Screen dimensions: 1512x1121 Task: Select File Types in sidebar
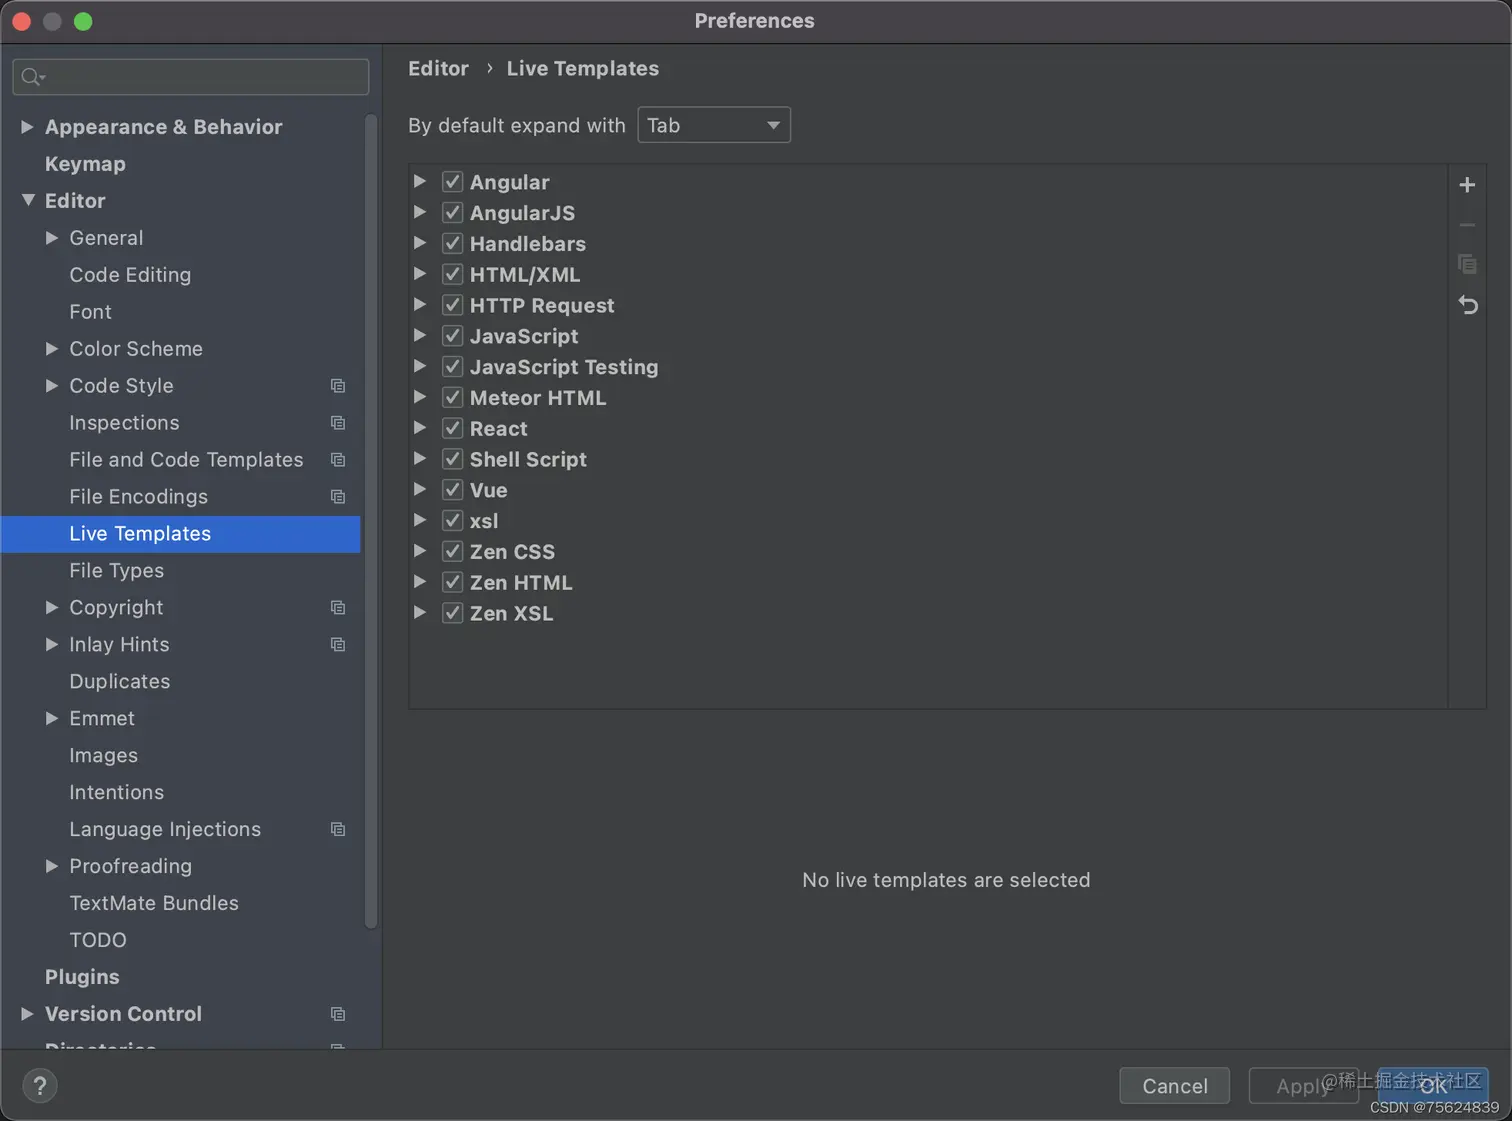click(116, 571)
